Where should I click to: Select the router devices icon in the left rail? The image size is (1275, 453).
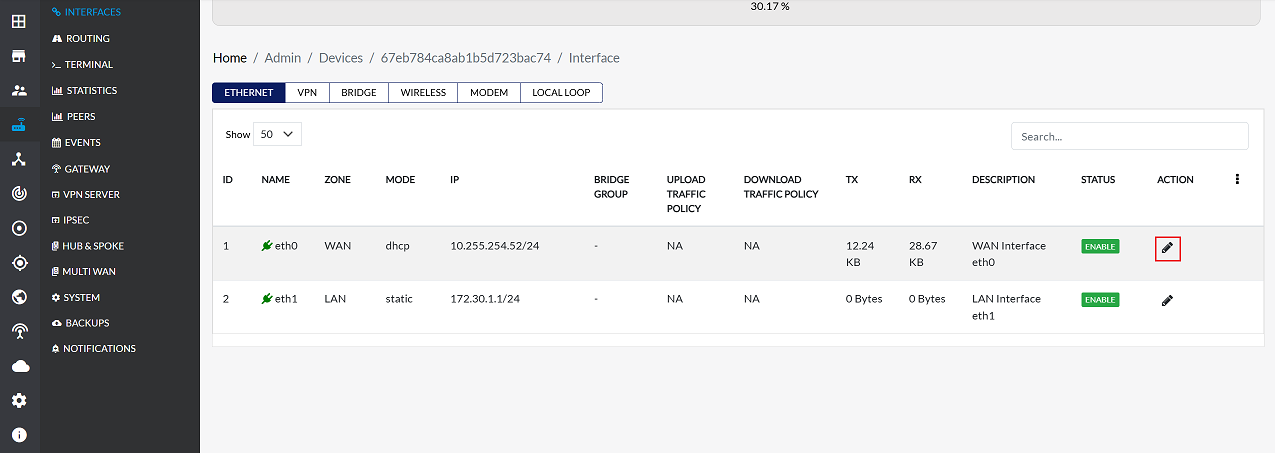click(19, 126)
